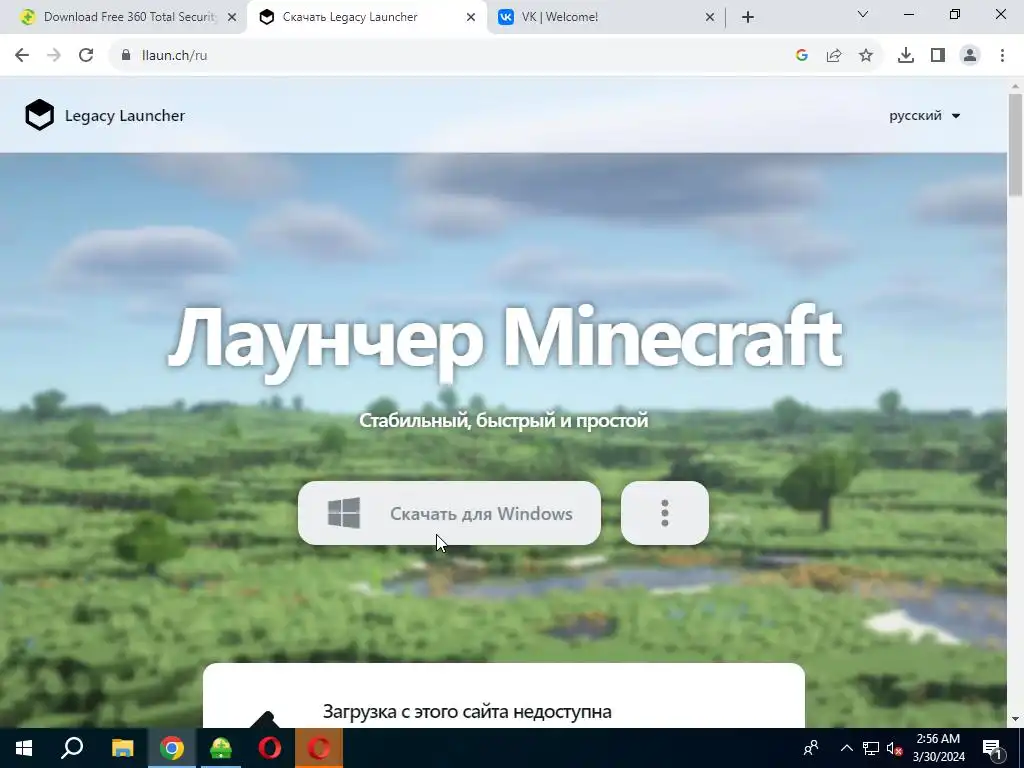Click the first Opera taskbar icon
Viewport: 1024px width, 768px height.
270,748
